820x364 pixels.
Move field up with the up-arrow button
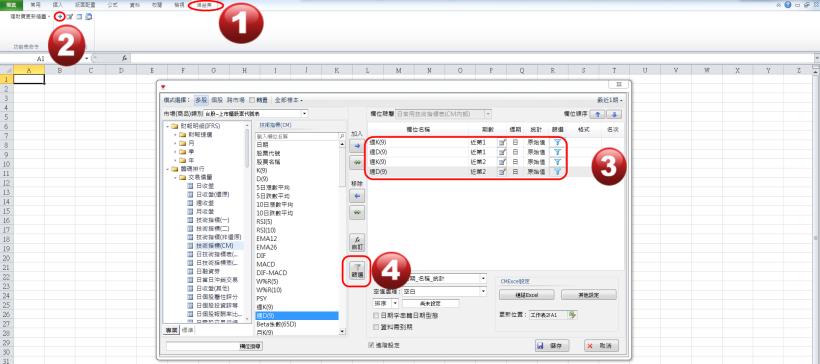[598, 115]
